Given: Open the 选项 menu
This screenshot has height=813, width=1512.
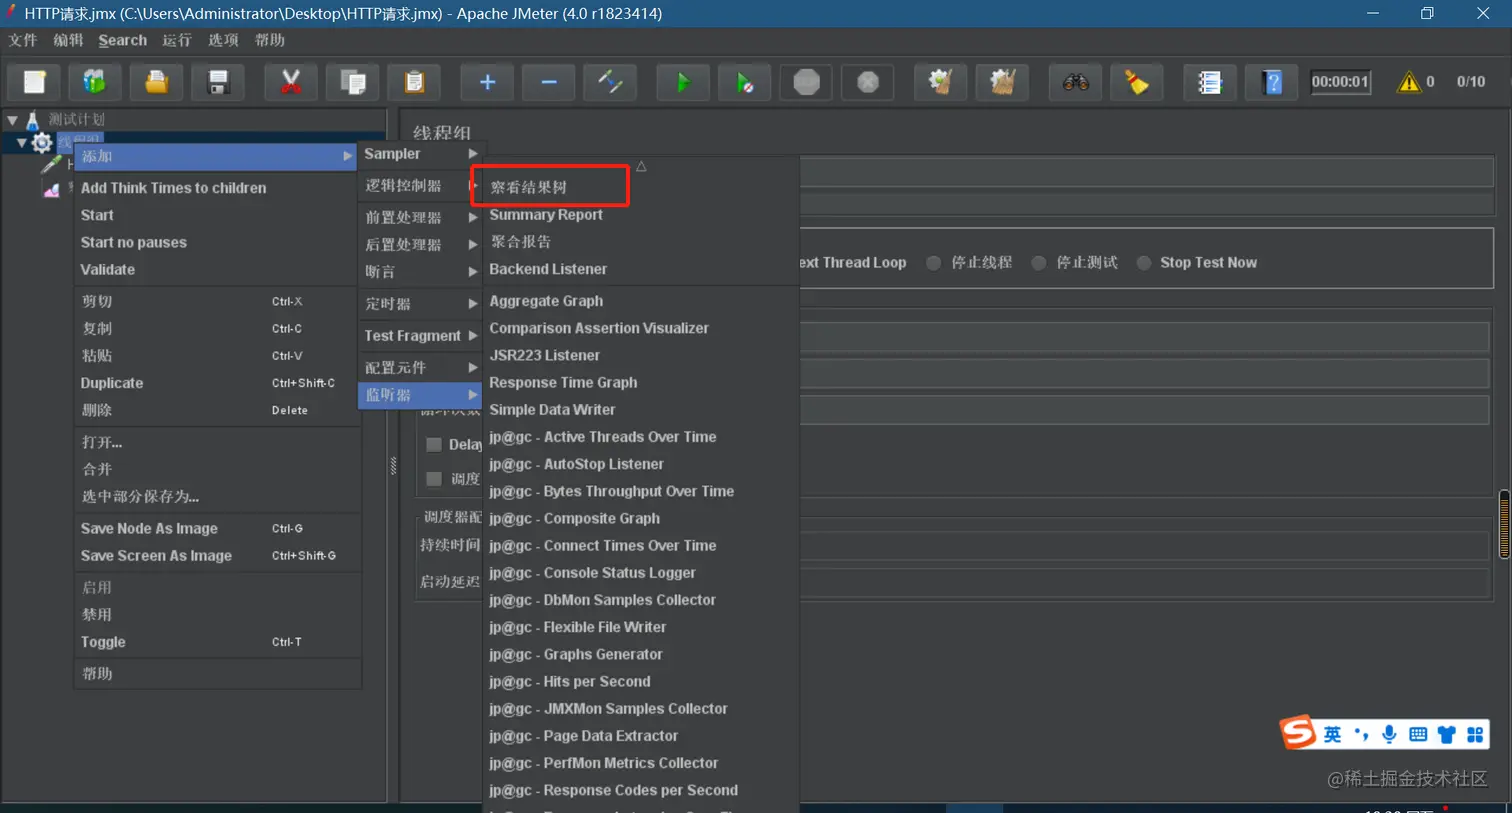Looking at the screenshot, I should click(223, 40).
